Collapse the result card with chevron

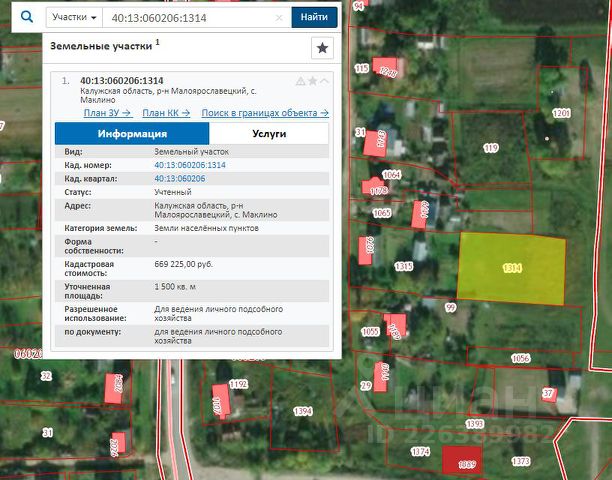(324, 81)
